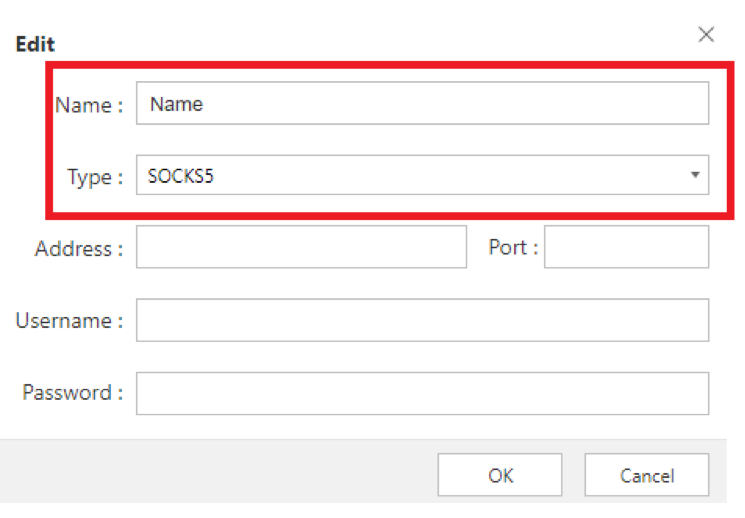Click the gray footer bar left of OK
The width and height of the screenshot is (745, 518).
click(219, 471)
